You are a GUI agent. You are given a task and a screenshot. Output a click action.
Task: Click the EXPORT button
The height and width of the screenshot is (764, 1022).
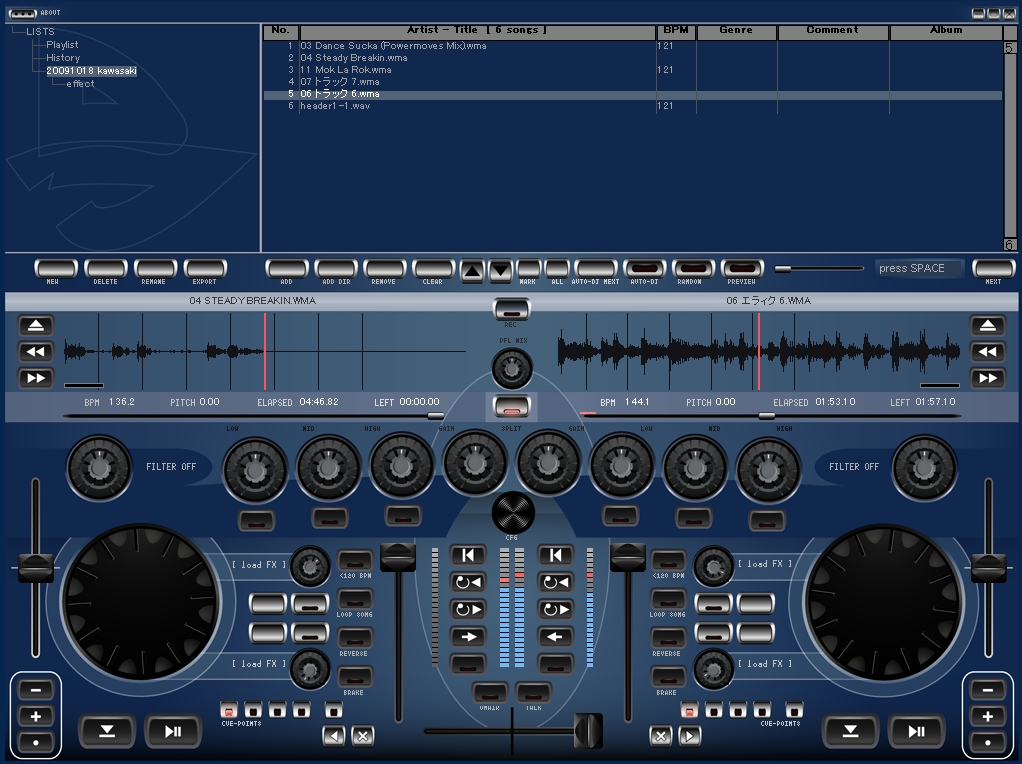205,269
